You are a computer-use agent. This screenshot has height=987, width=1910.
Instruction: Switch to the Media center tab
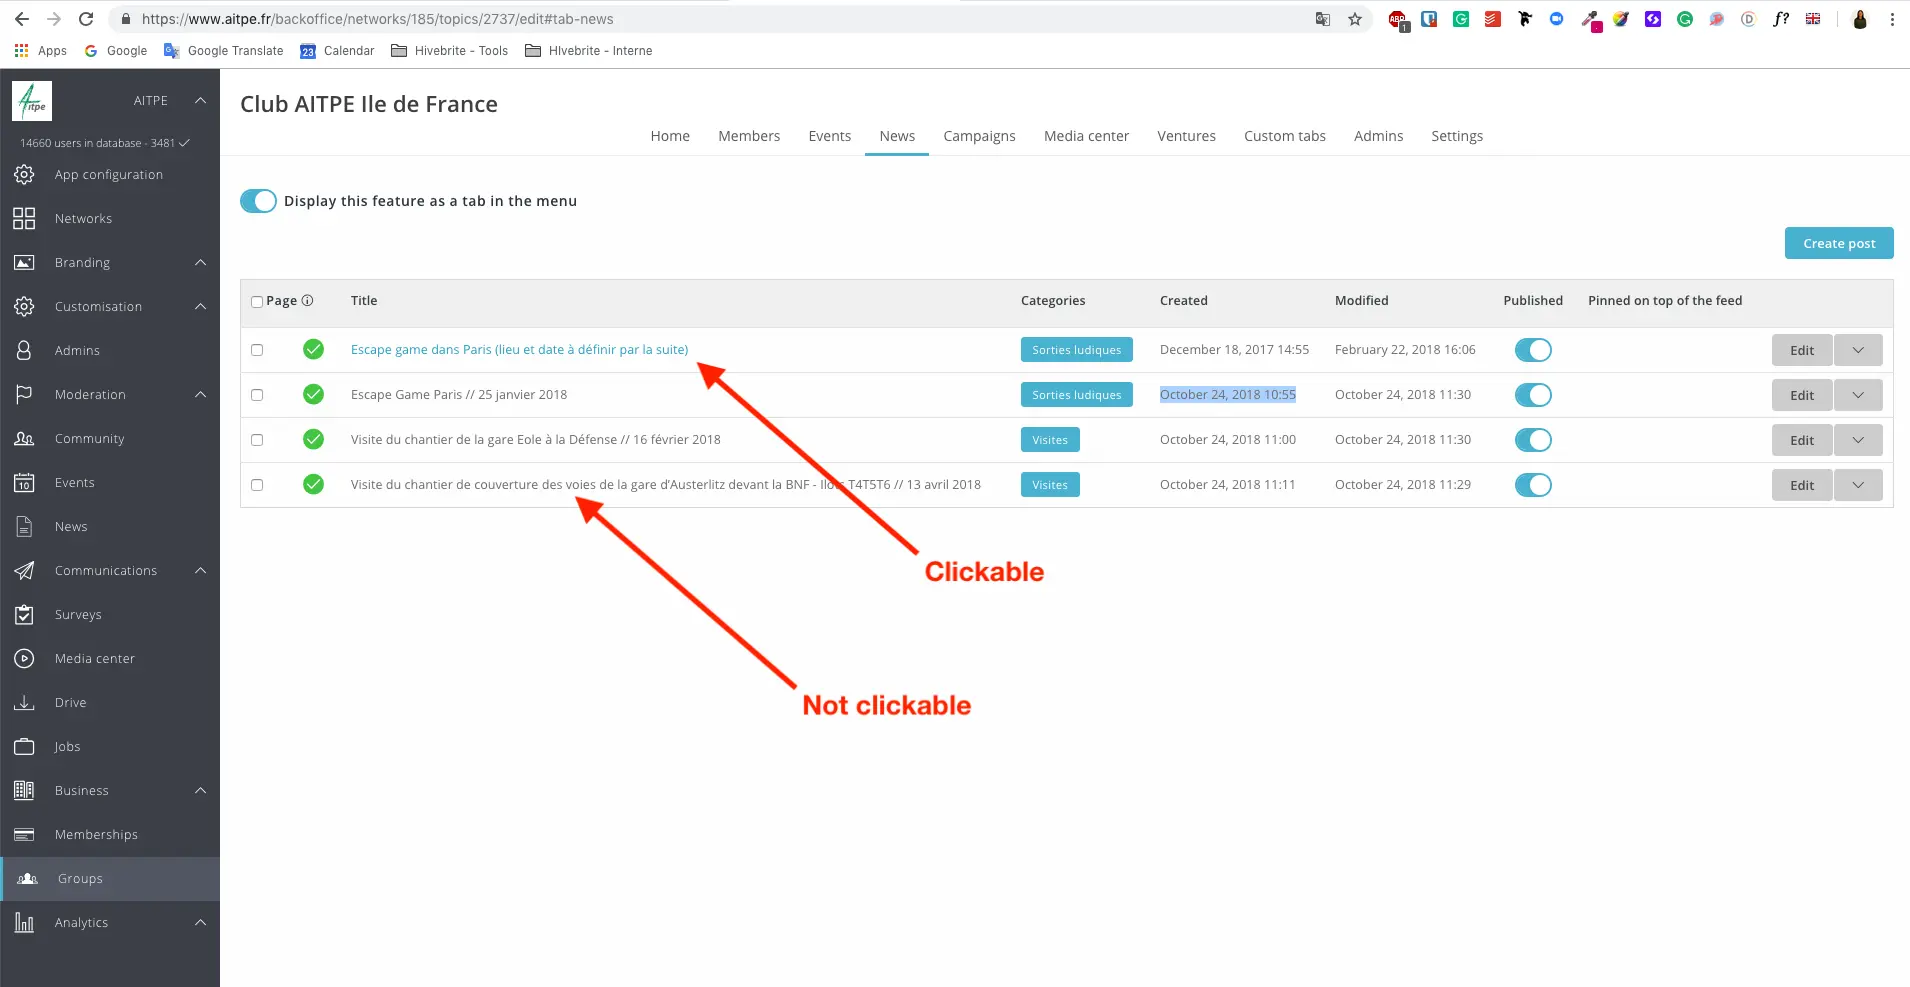coord(1085,136)
